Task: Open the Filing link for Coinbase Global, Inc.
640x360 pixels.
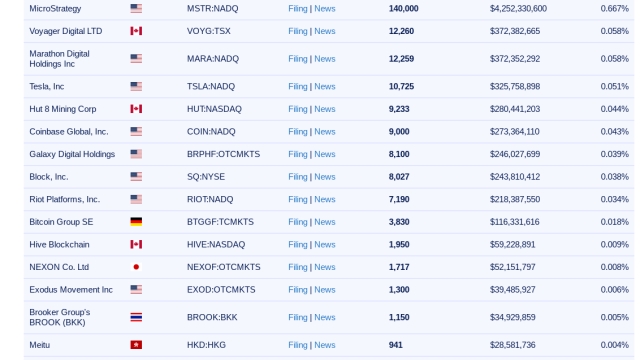Action: click(298, 132)
